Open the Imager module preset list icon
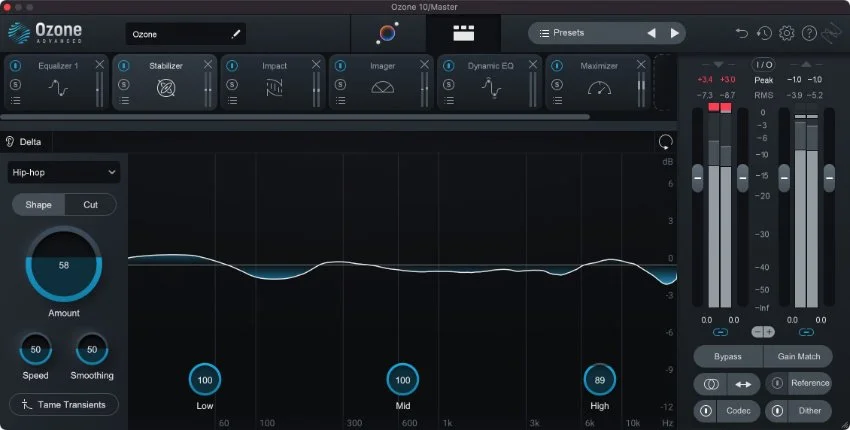The width and height of the screenshot is (850, 430). coord(340,100)
